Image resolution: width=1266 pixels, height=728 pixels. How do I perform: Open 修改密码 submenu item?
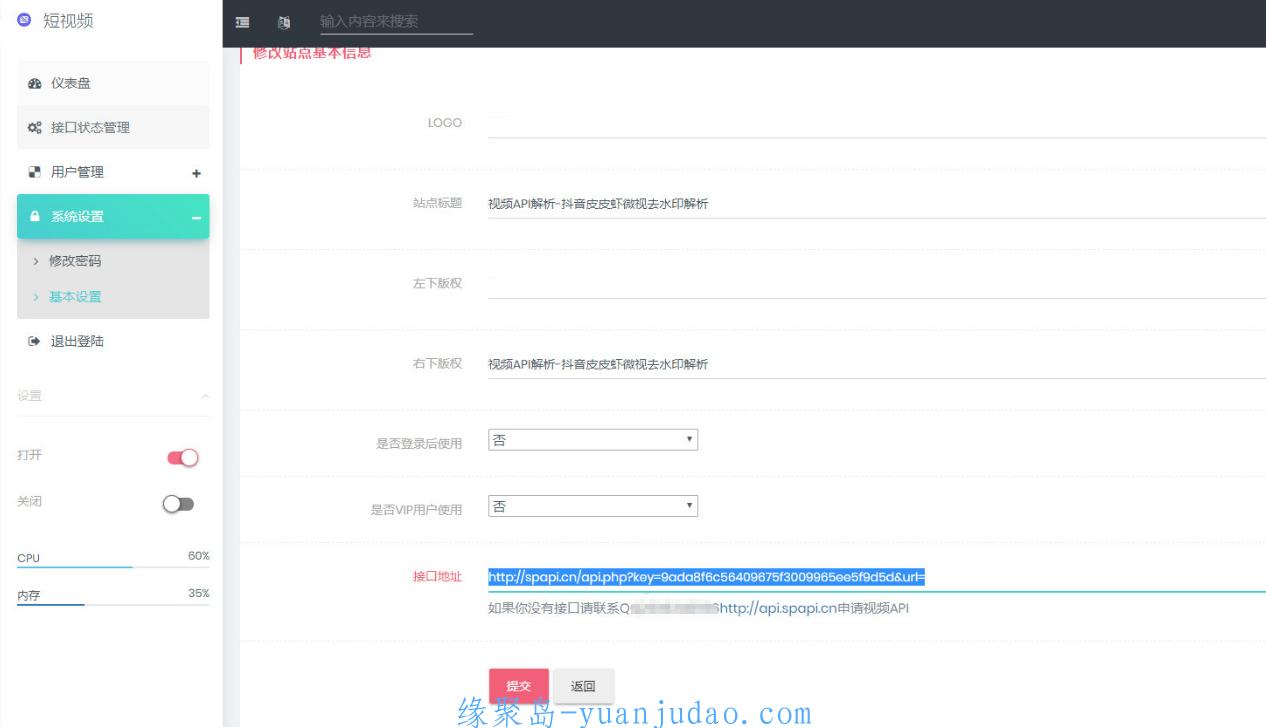click(75, 261)
